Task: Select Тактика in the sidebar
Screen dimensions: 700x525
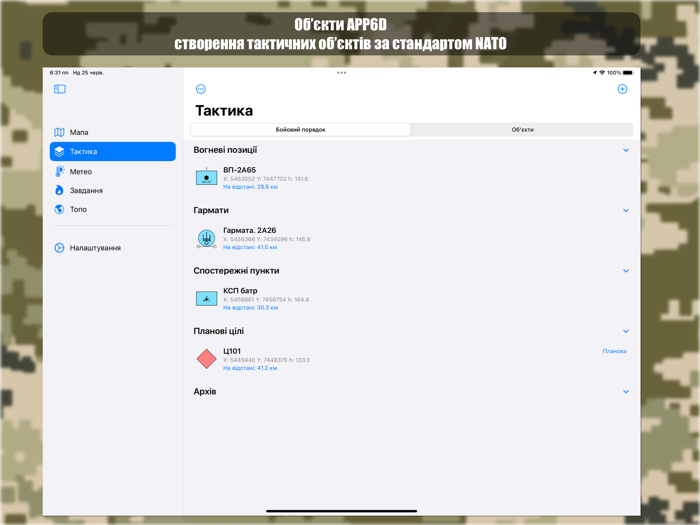Action: (x=112, y=151)
